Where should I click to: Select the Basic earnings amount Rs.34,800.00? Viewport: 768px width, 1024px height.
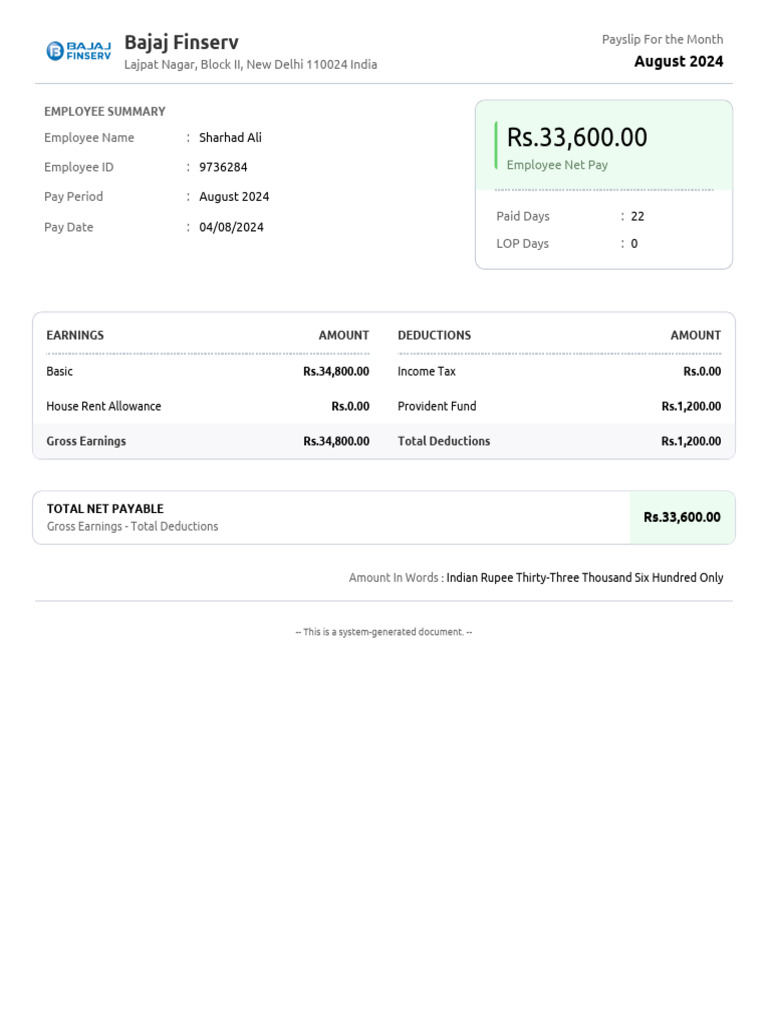(336, 372)
